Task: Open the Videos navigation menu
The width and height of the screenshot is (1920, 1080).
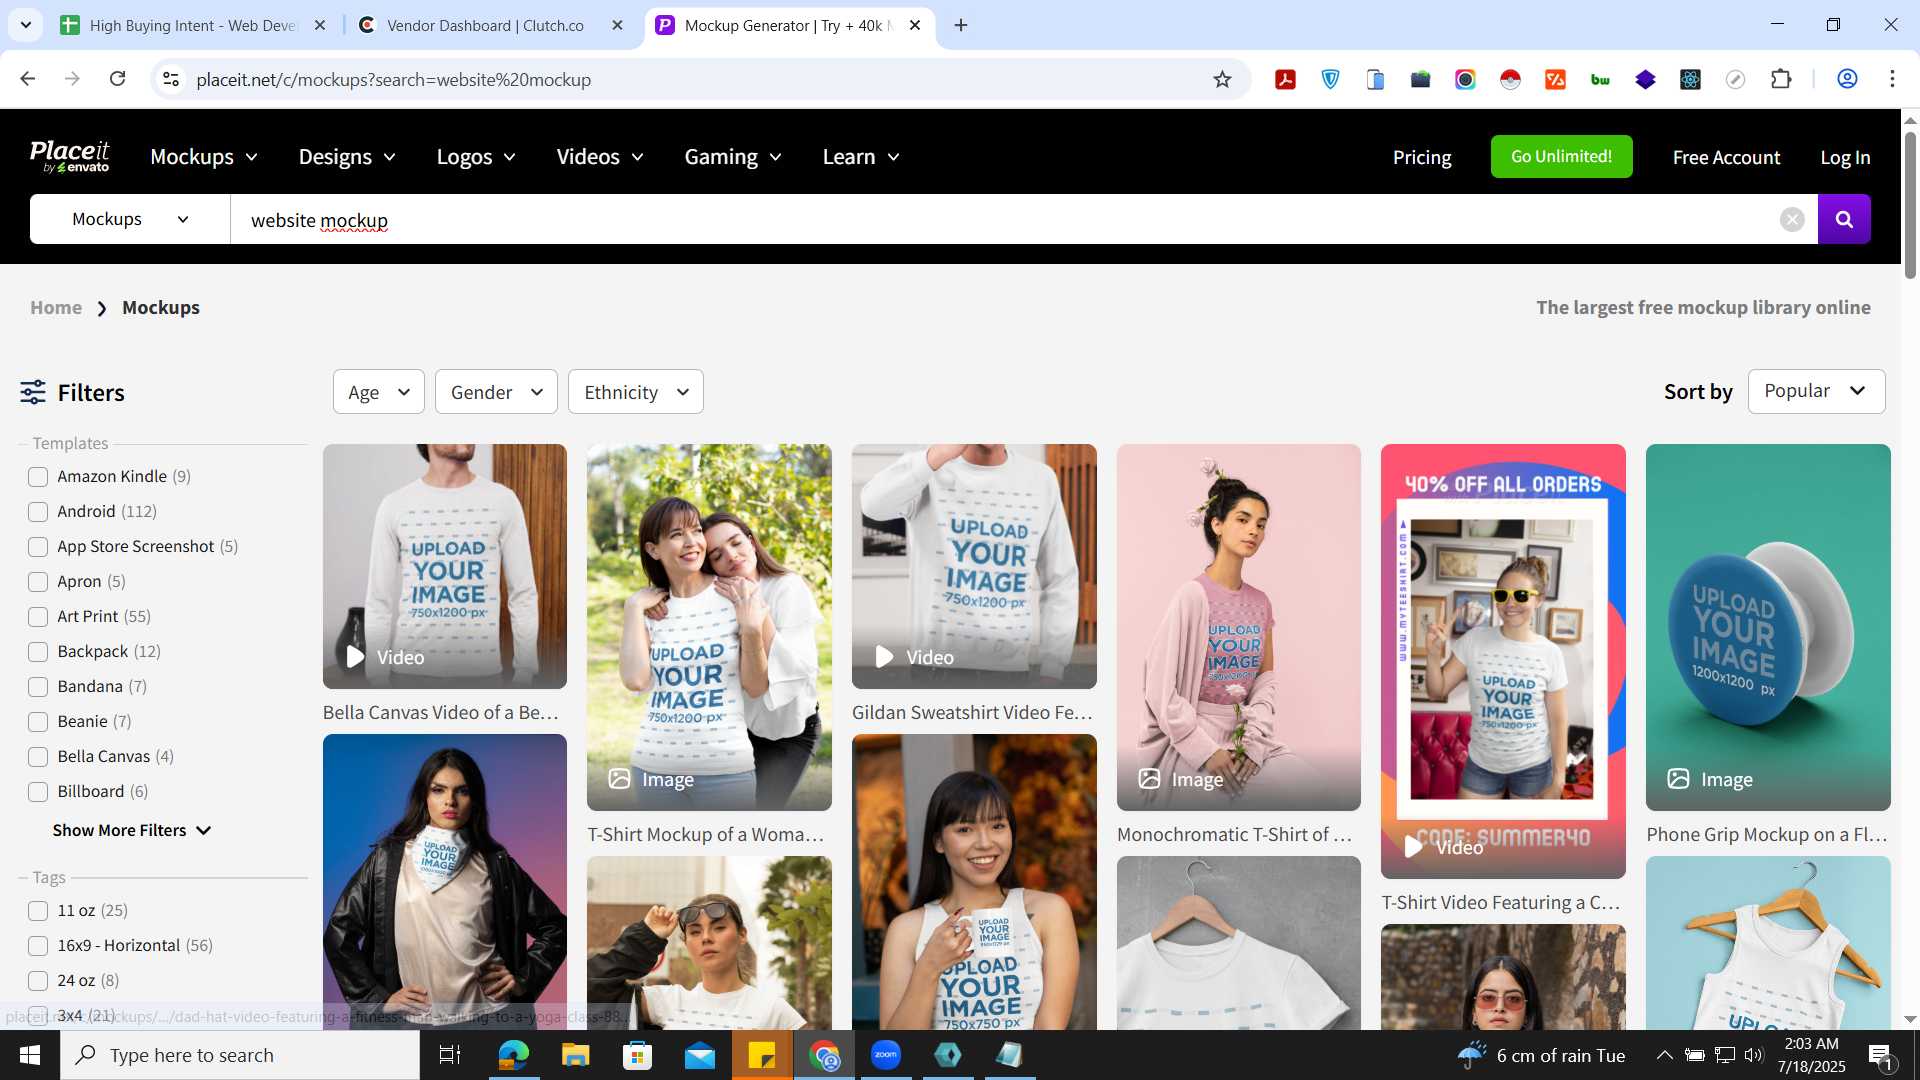Action: click(600, 157)
